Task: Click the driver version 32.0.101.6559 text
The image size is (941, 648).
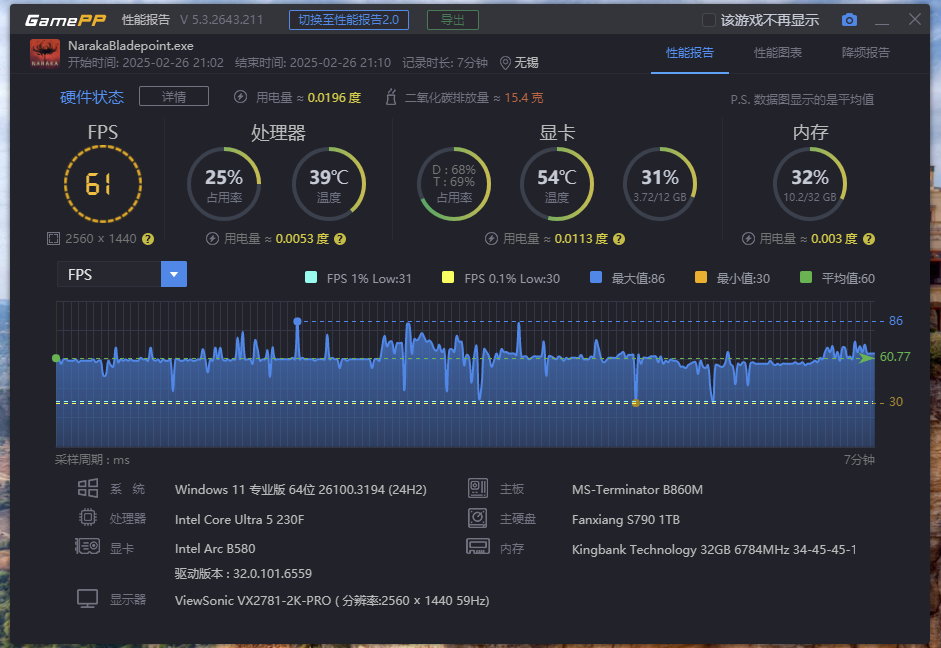Action: 243,574
